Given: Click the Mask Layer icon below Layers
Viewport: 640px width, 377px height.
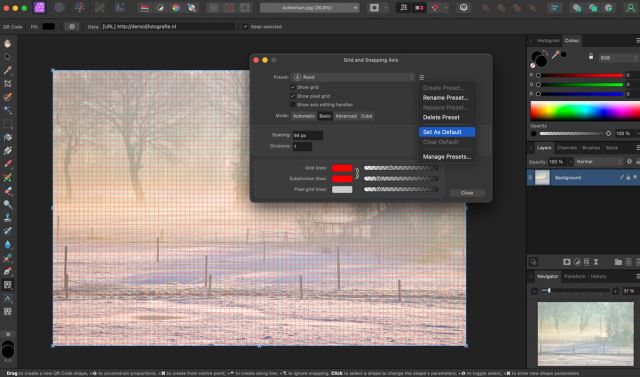Looking at the screenshot, I should pyautogui.click(x=567, y=262).
